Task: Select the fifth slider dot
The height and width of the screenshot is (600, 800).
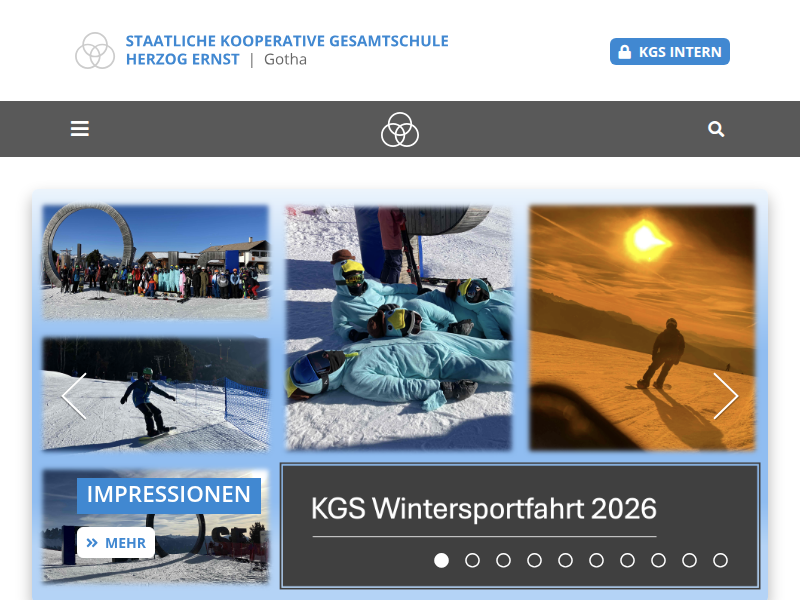Action: 565,560
